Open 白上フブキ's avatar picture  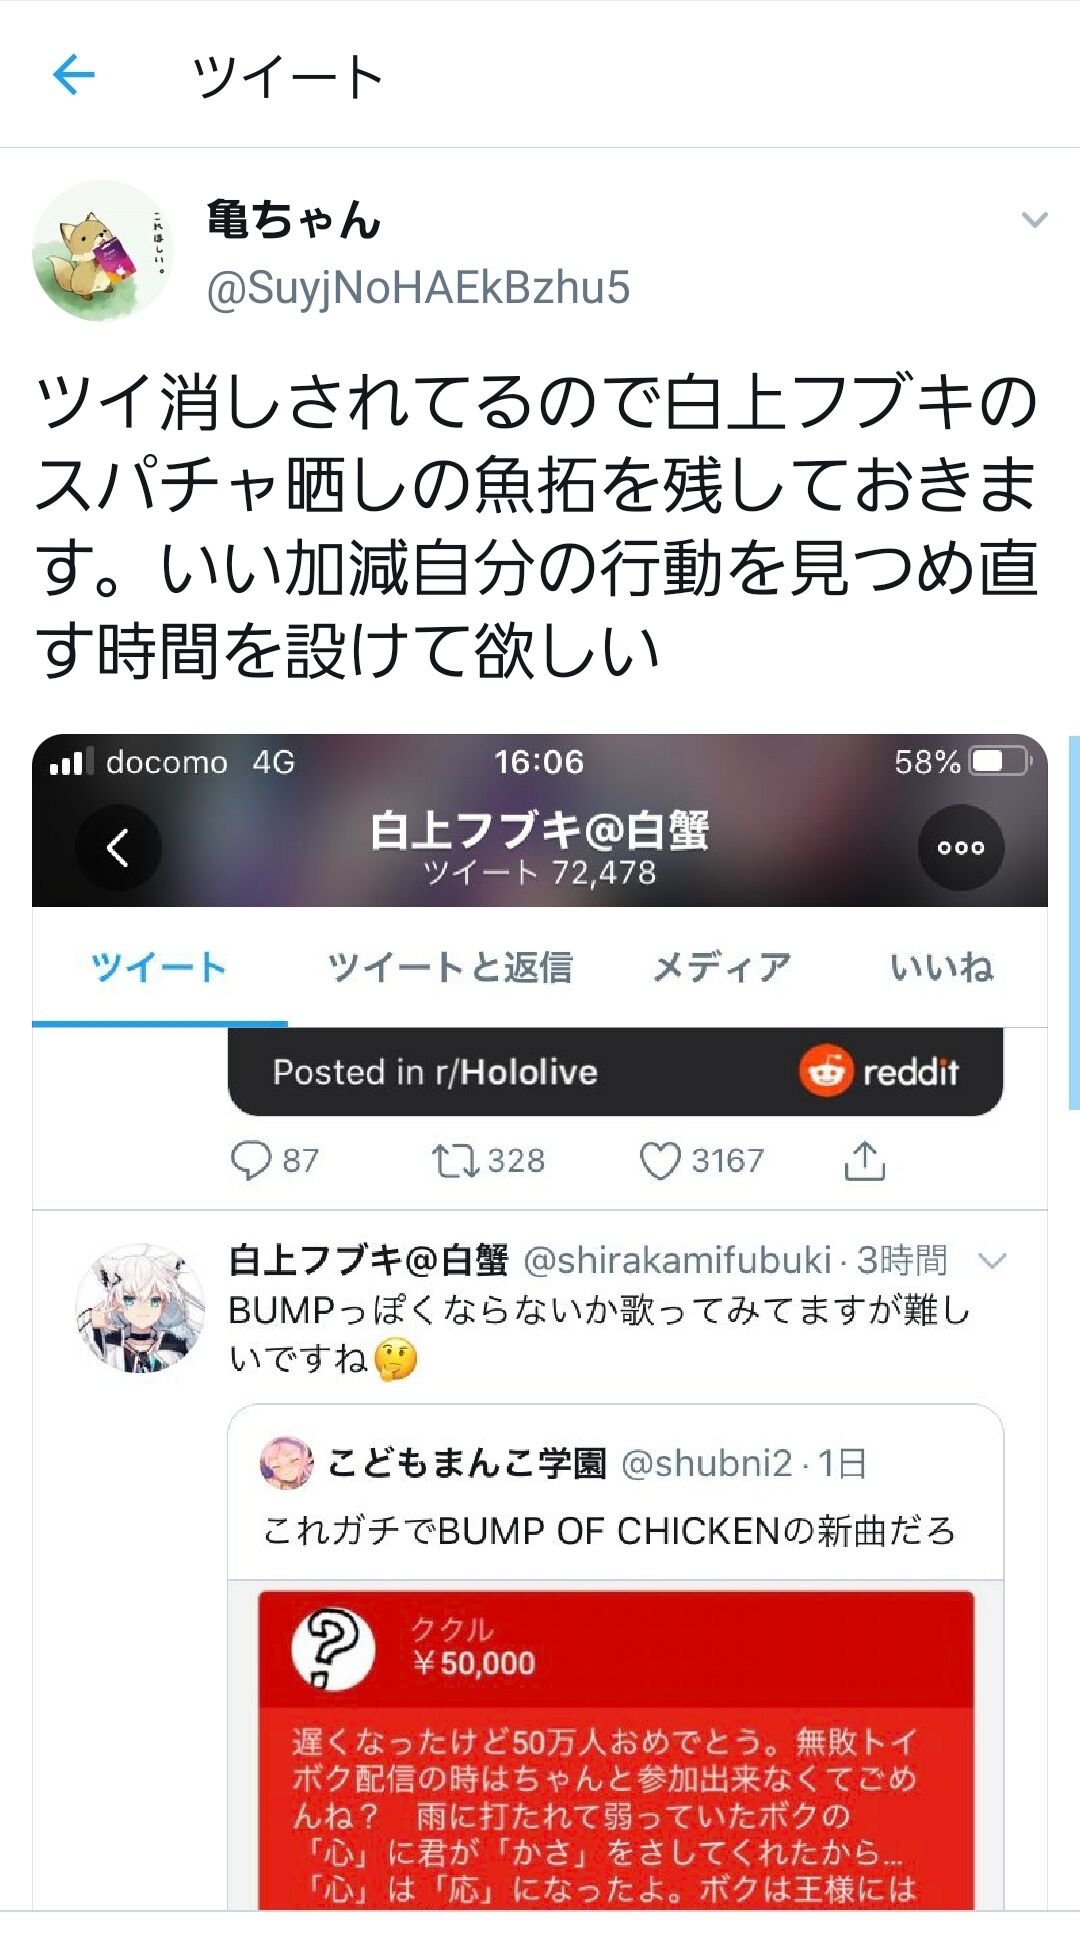(139, 1309)
